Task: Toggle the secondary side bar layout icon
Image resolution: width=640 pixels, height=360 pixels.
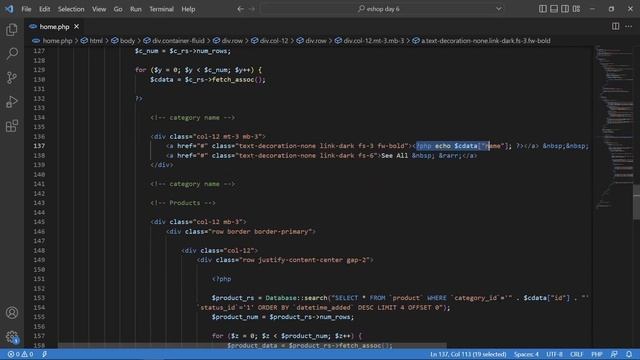Action: pyautogui.click(x=565, y=9)
